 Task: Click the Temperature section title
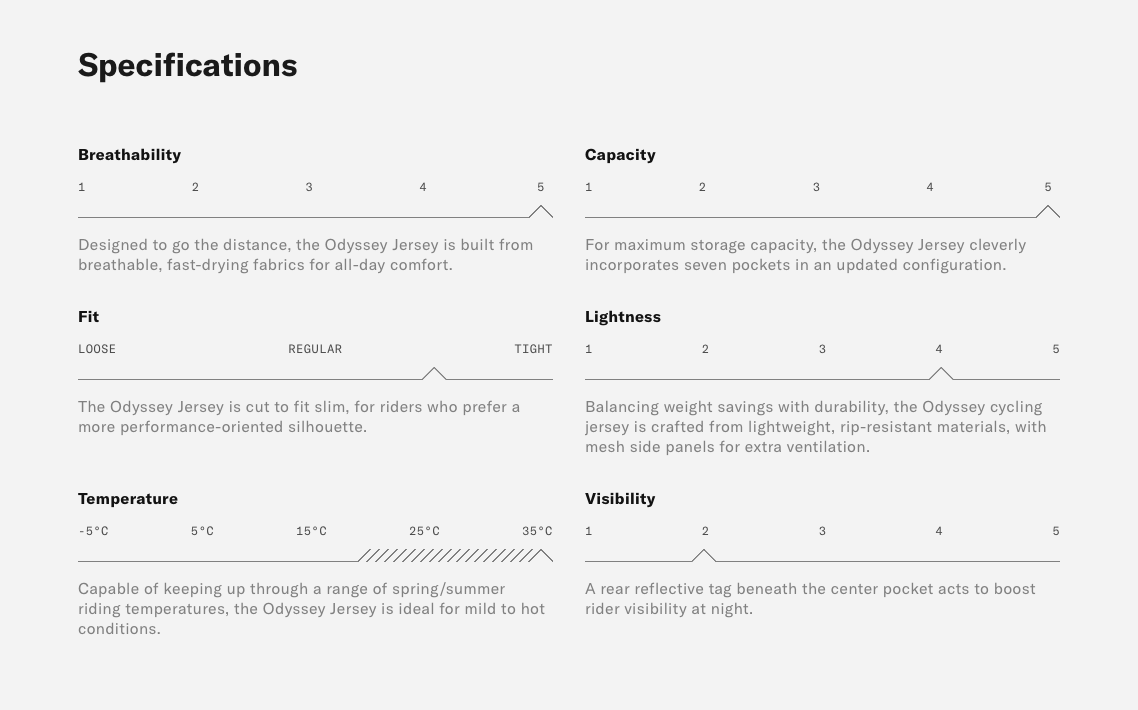[x=128, y=499]
